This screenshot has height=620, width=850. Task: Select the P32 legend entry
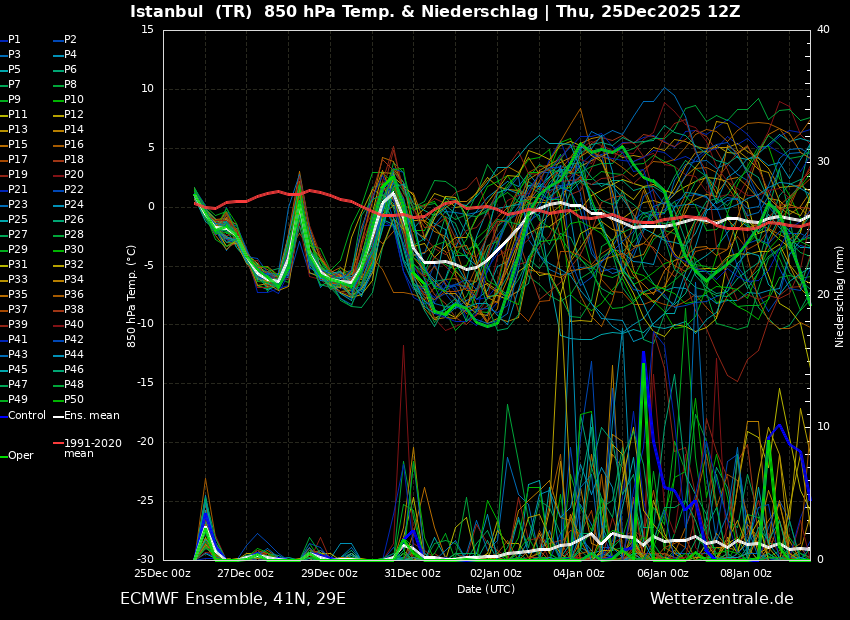pyautogui.click(x=73, y=265)
